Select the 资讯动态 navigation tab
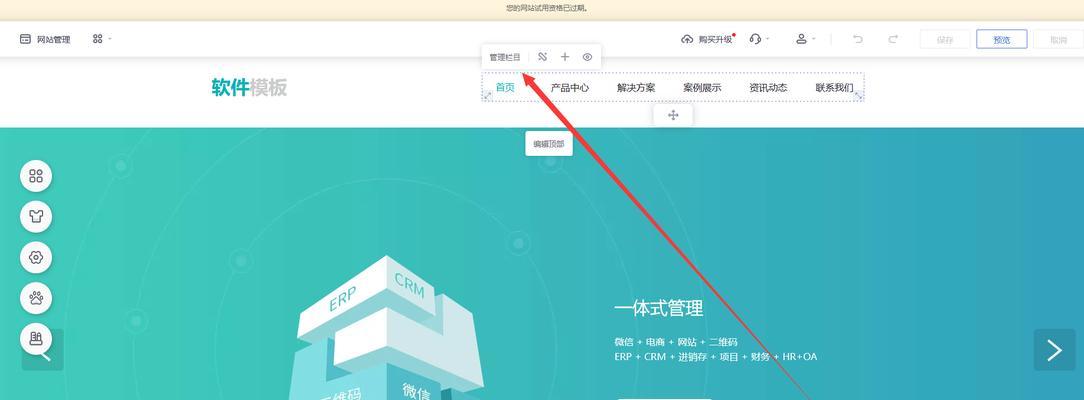 coord(768,88)
